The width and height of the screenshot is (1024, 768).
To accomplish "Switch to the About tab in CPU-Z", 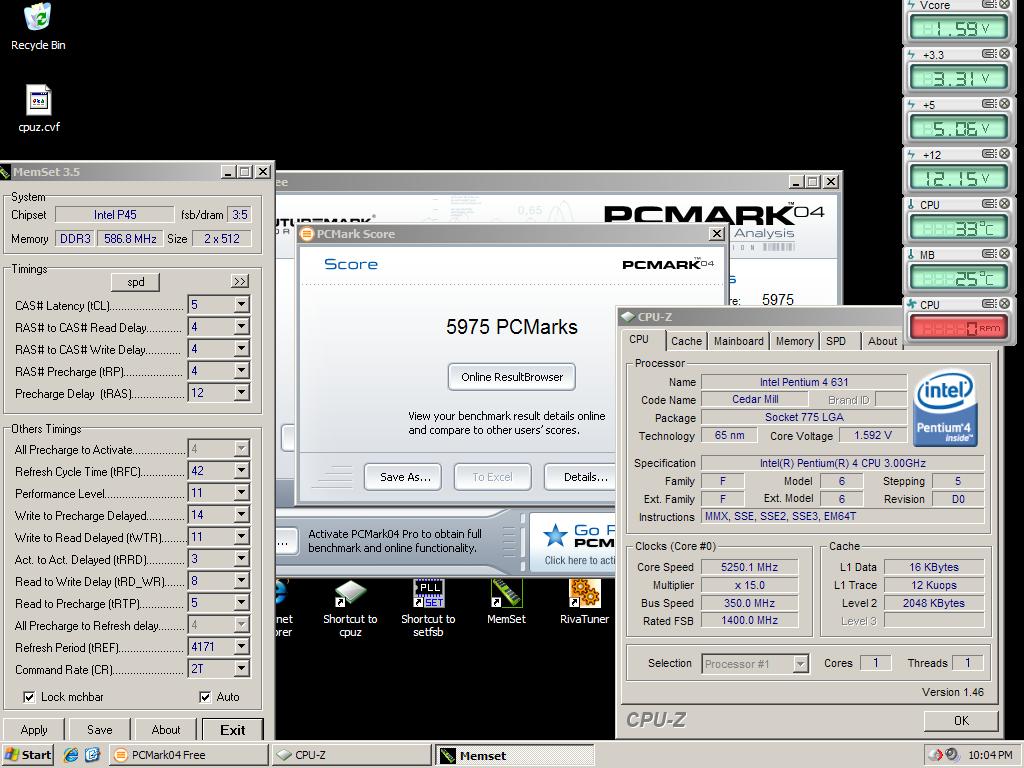I will [882, 341].
